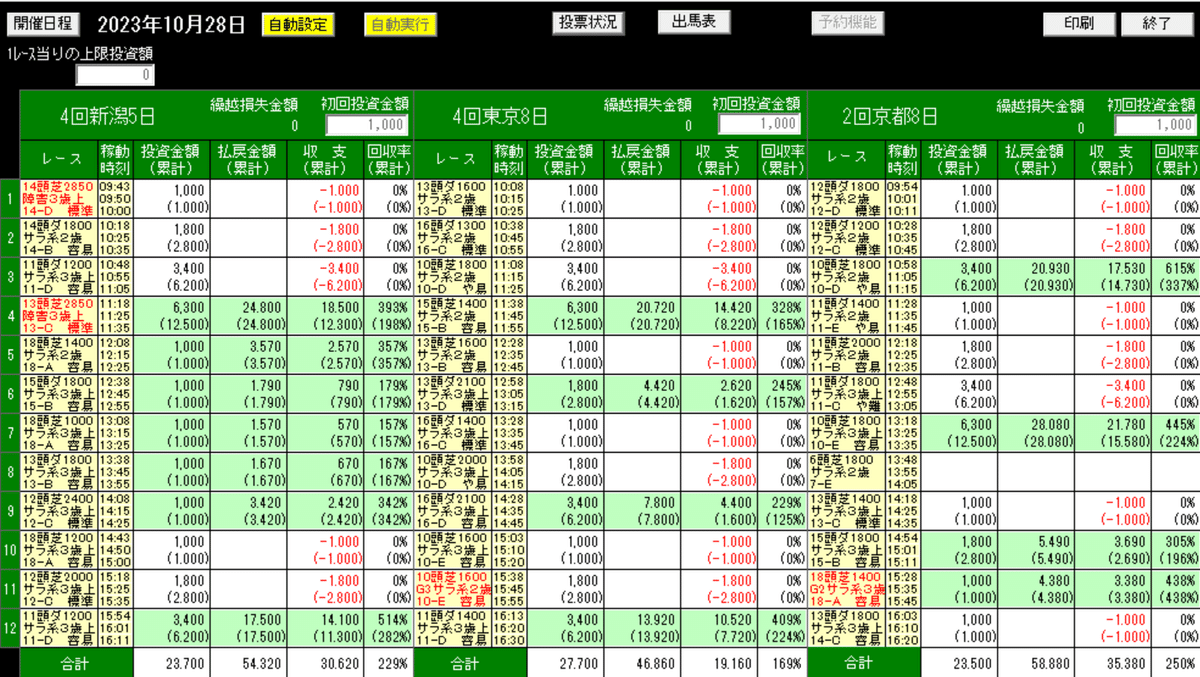This screenshot has height=677, width=1200.
Task: Select Tokyo total payout 46.860
Action: coord(643,662)
